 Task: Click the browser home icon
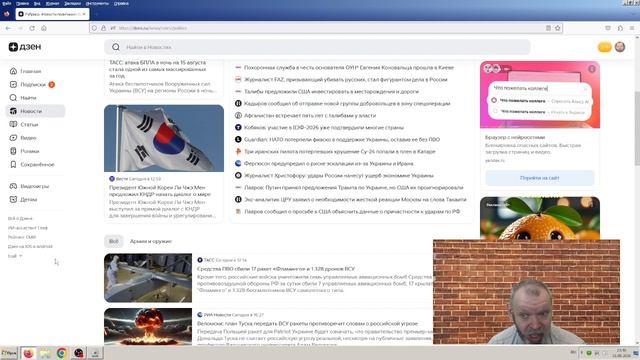(44, 28)
